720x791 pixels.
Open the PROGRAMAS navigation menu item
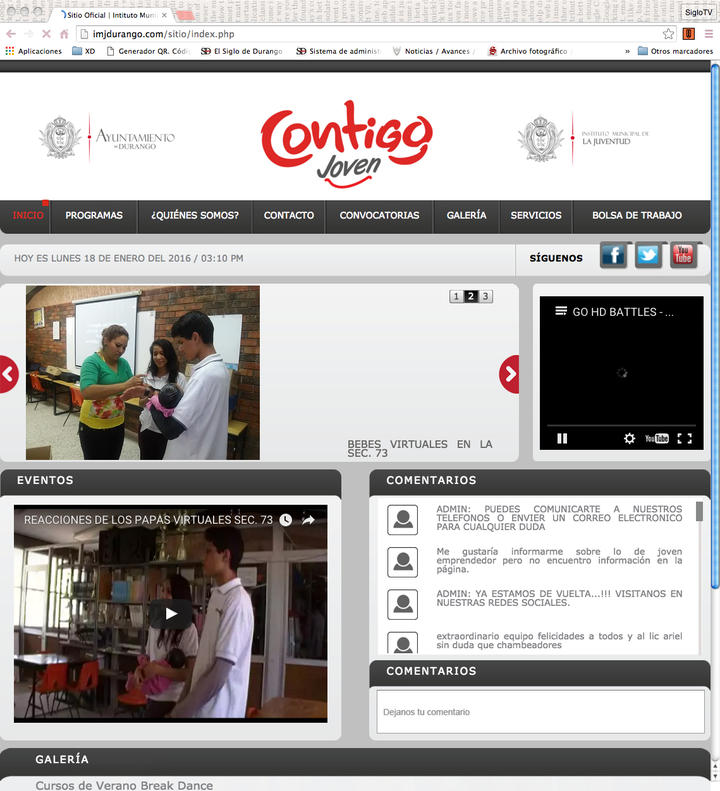tap(94, 215)
